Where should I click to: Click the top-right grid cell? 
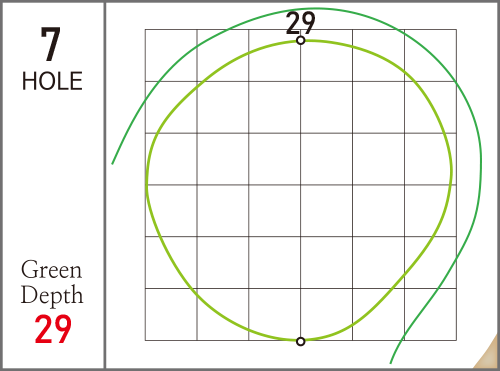[430, 55]
